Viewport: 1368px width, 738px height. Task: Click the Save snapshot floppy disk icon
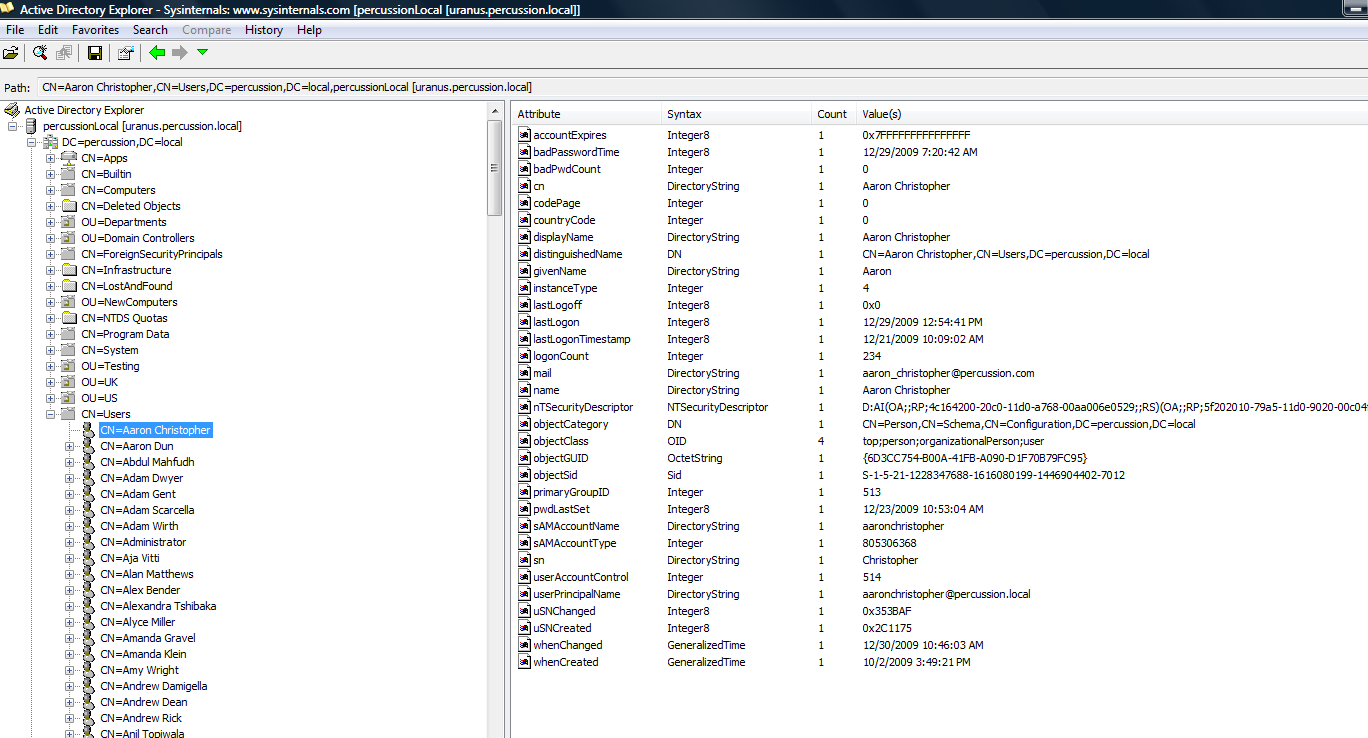[95, 53]
